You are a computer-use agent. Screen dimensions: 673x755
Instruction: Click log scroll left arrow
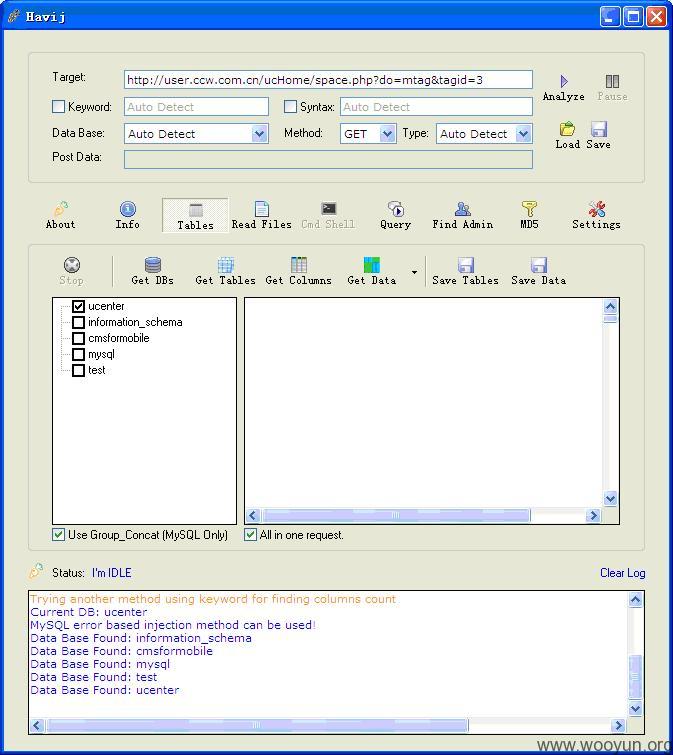pyautogui.click(x=37, y=725)
